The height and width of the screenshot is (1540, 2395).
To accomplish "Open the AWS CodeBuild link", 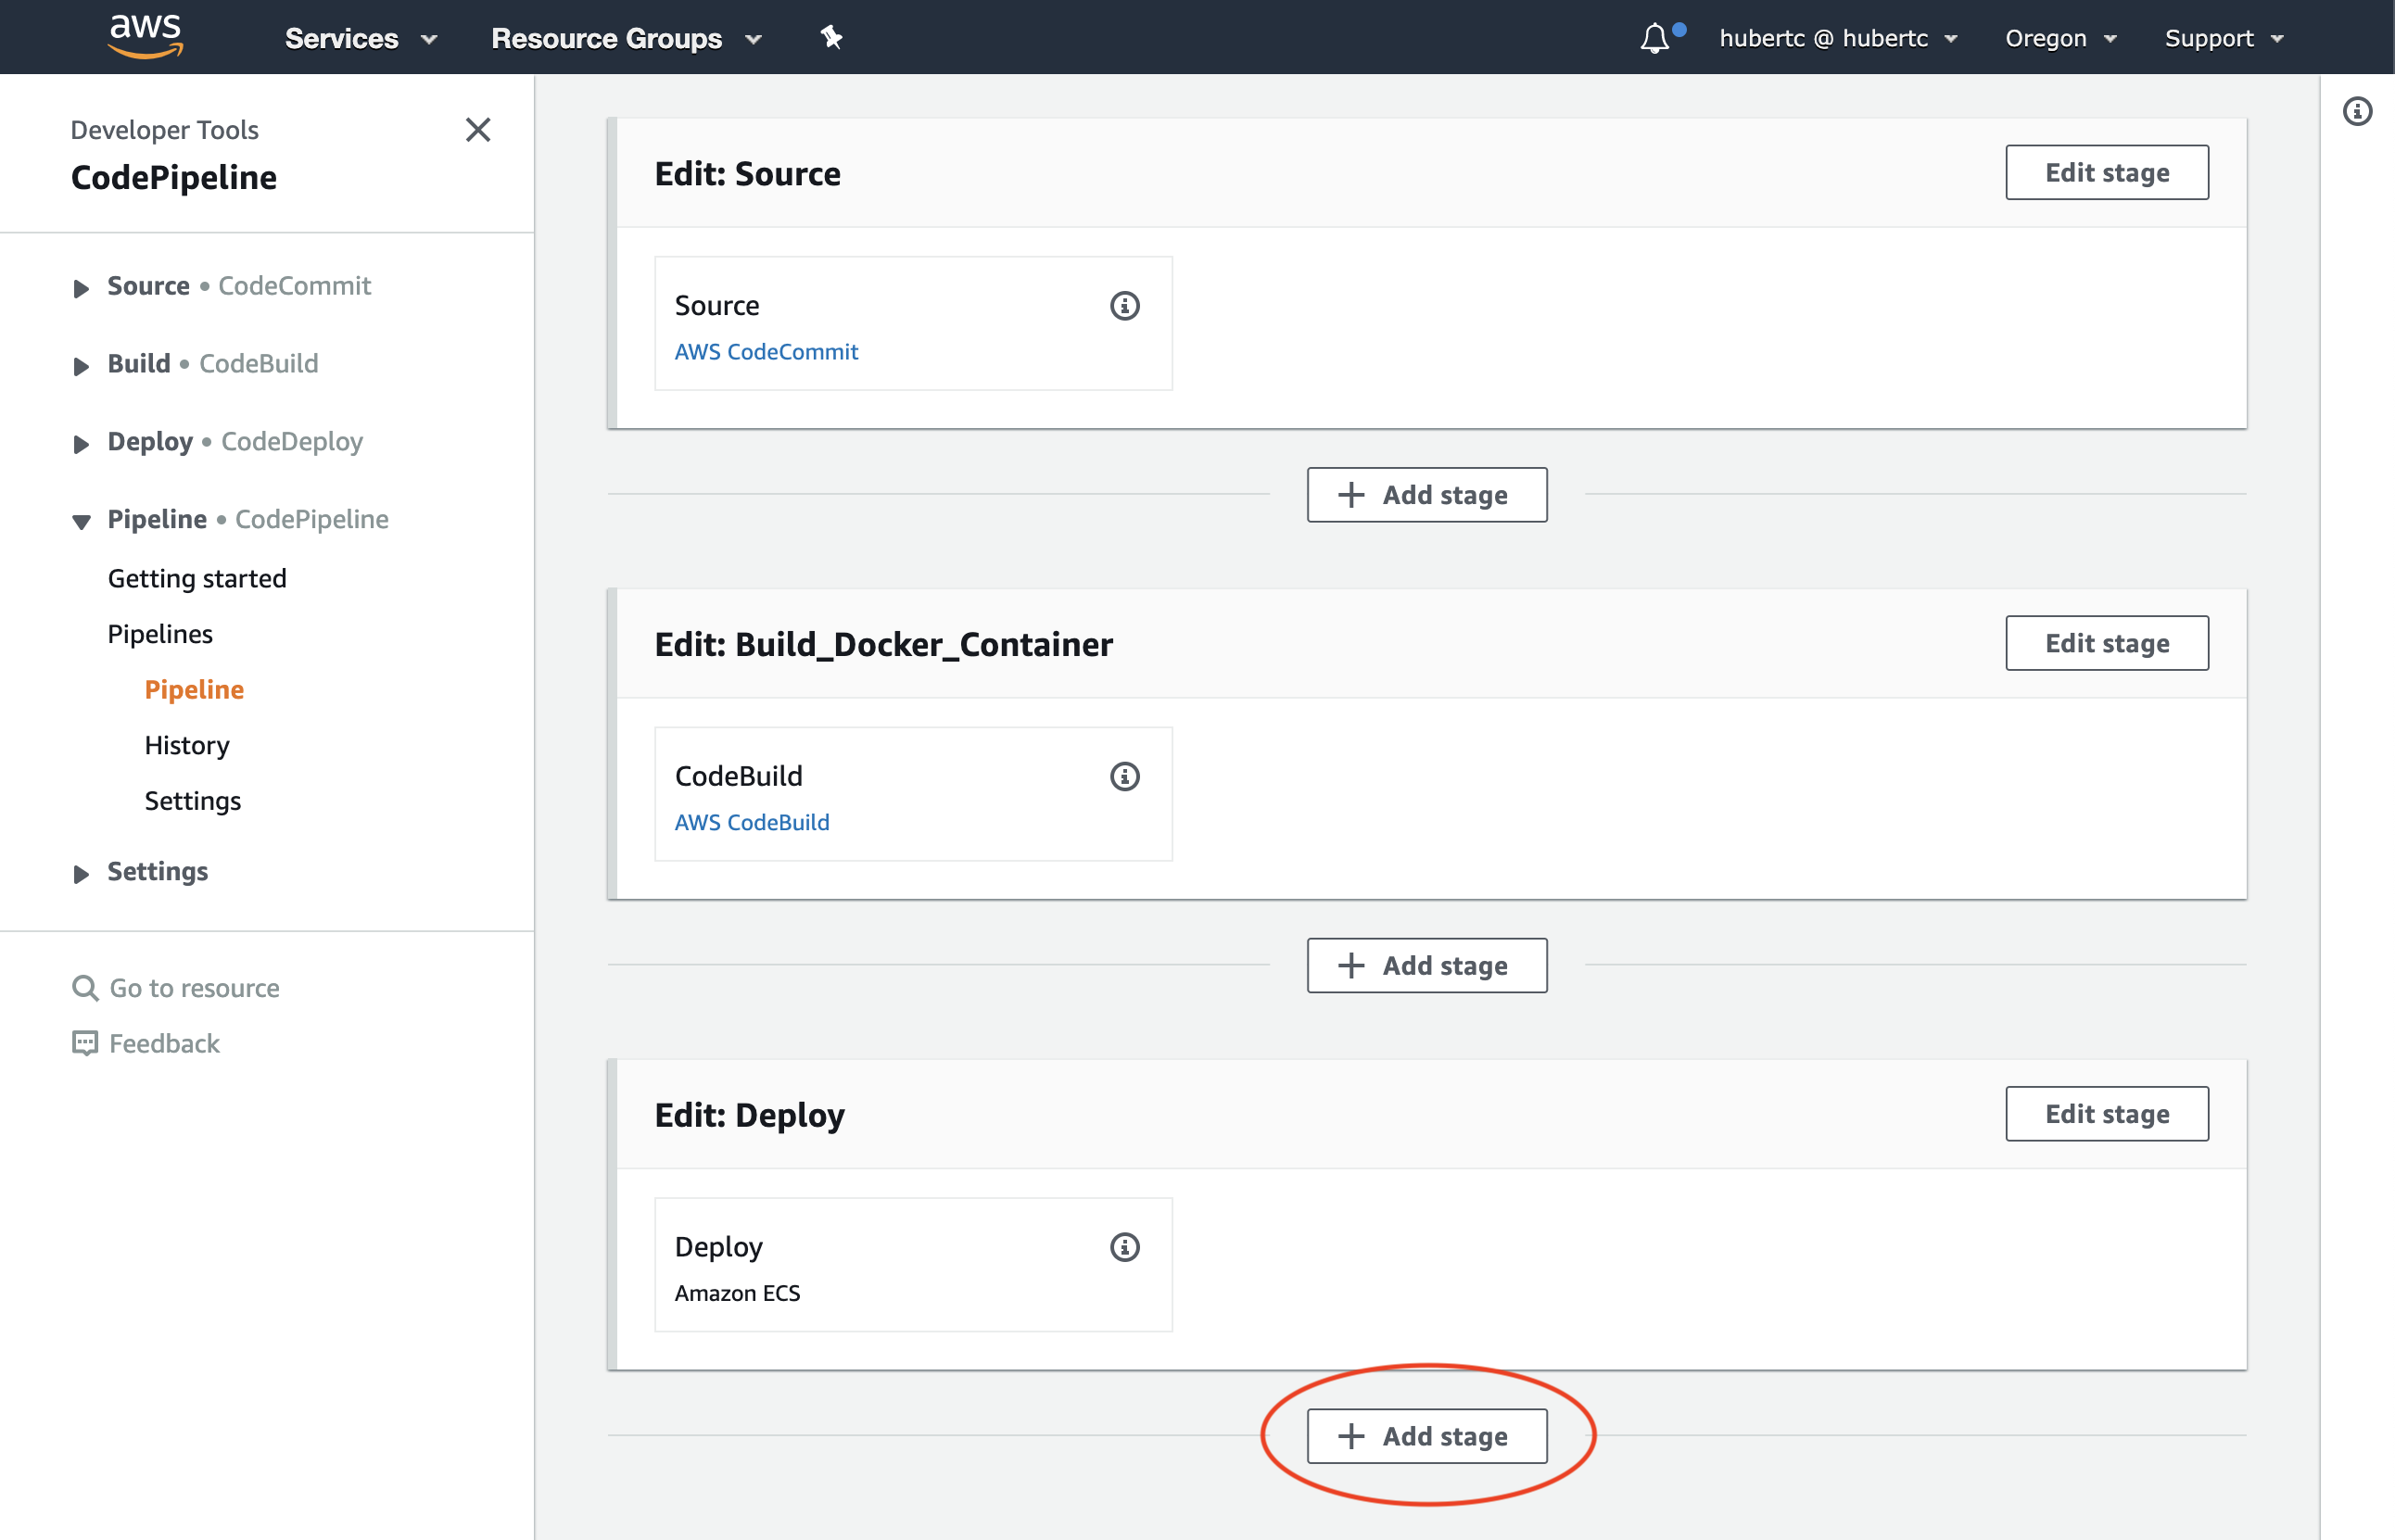I will click(x=752, y=823).
